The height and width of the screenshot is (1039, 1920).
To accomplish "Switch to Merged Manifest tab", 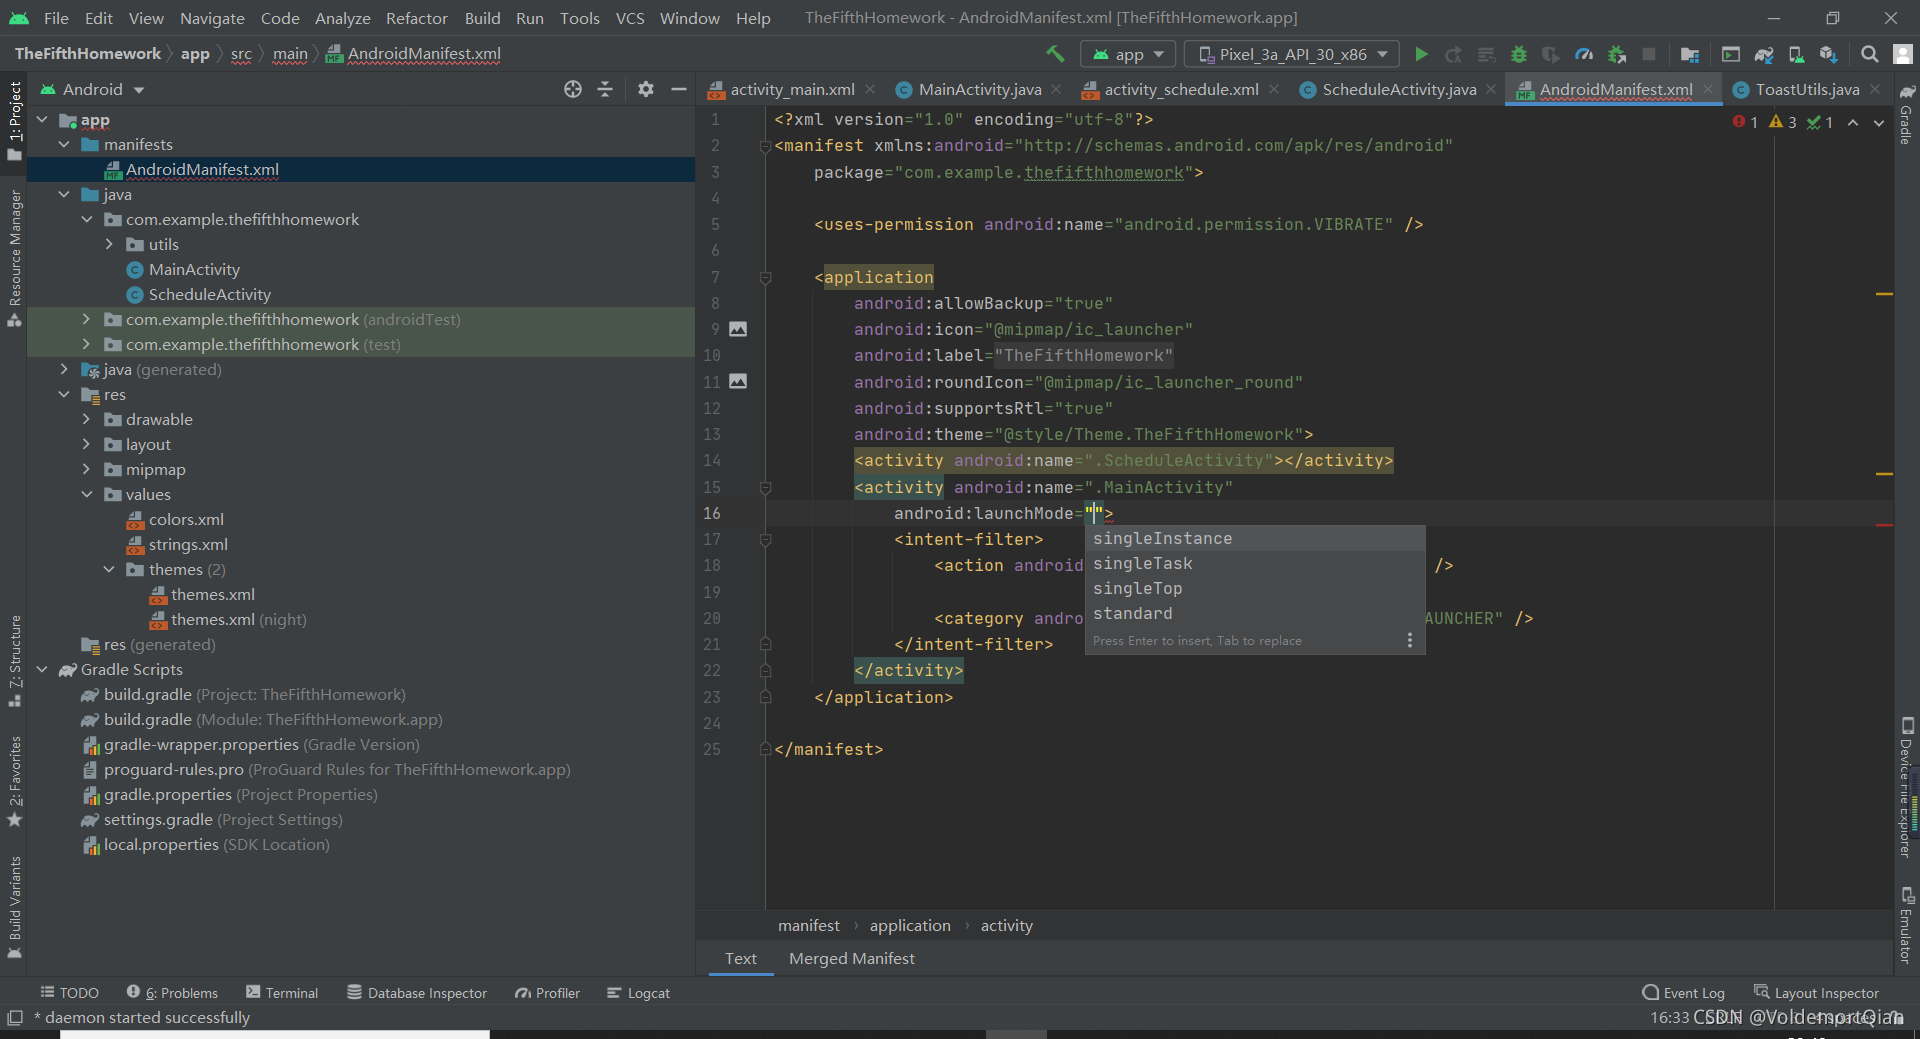I will pyautogui.click(x=851, y=958).
